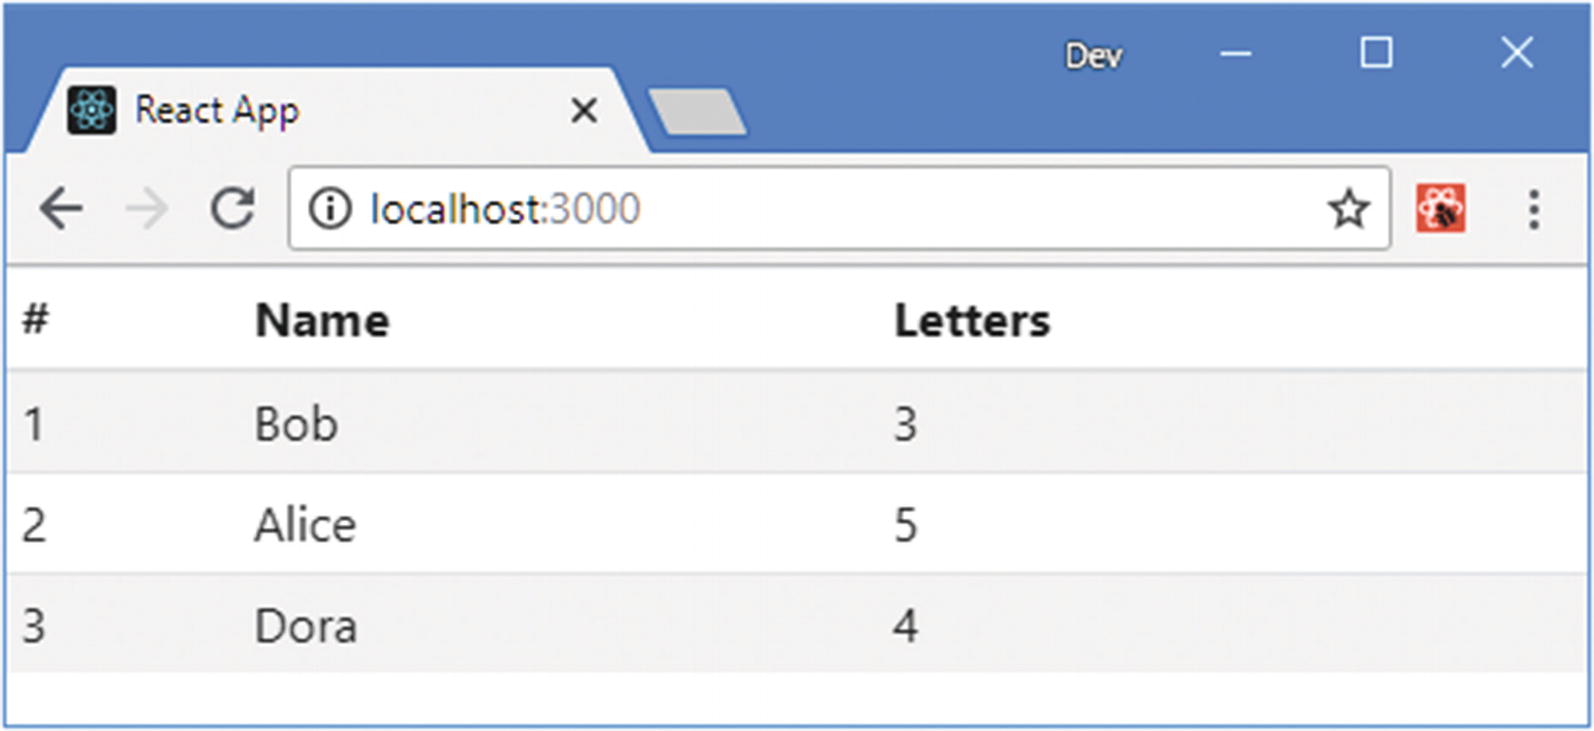This screenshot has height=731, width=1594.
Task: Click the forward navigation arrow
Action: [x=147, y=209]
